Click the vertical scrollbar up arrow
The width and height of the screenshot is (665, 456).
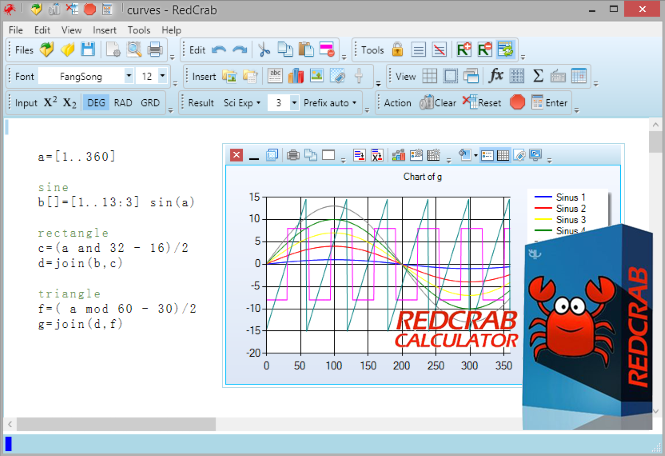coord(656,125)
